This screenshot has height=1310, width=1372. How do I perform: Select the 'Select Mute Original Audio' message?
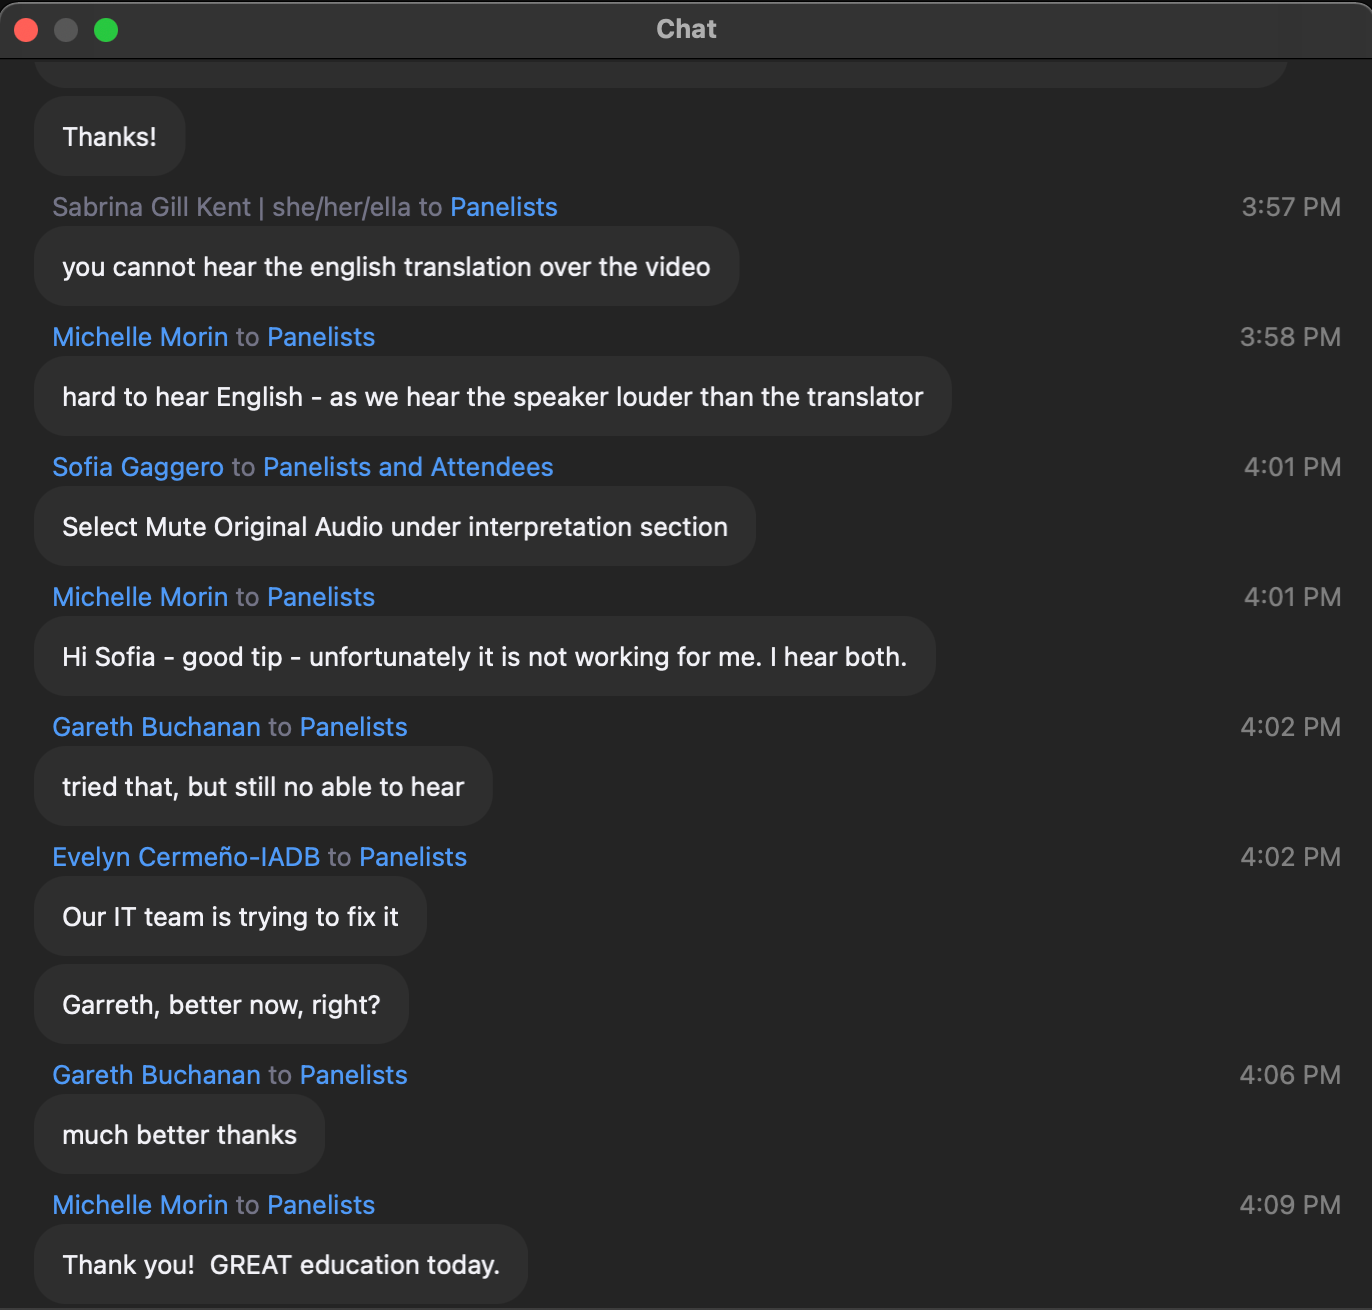click(x=395, y=527)
